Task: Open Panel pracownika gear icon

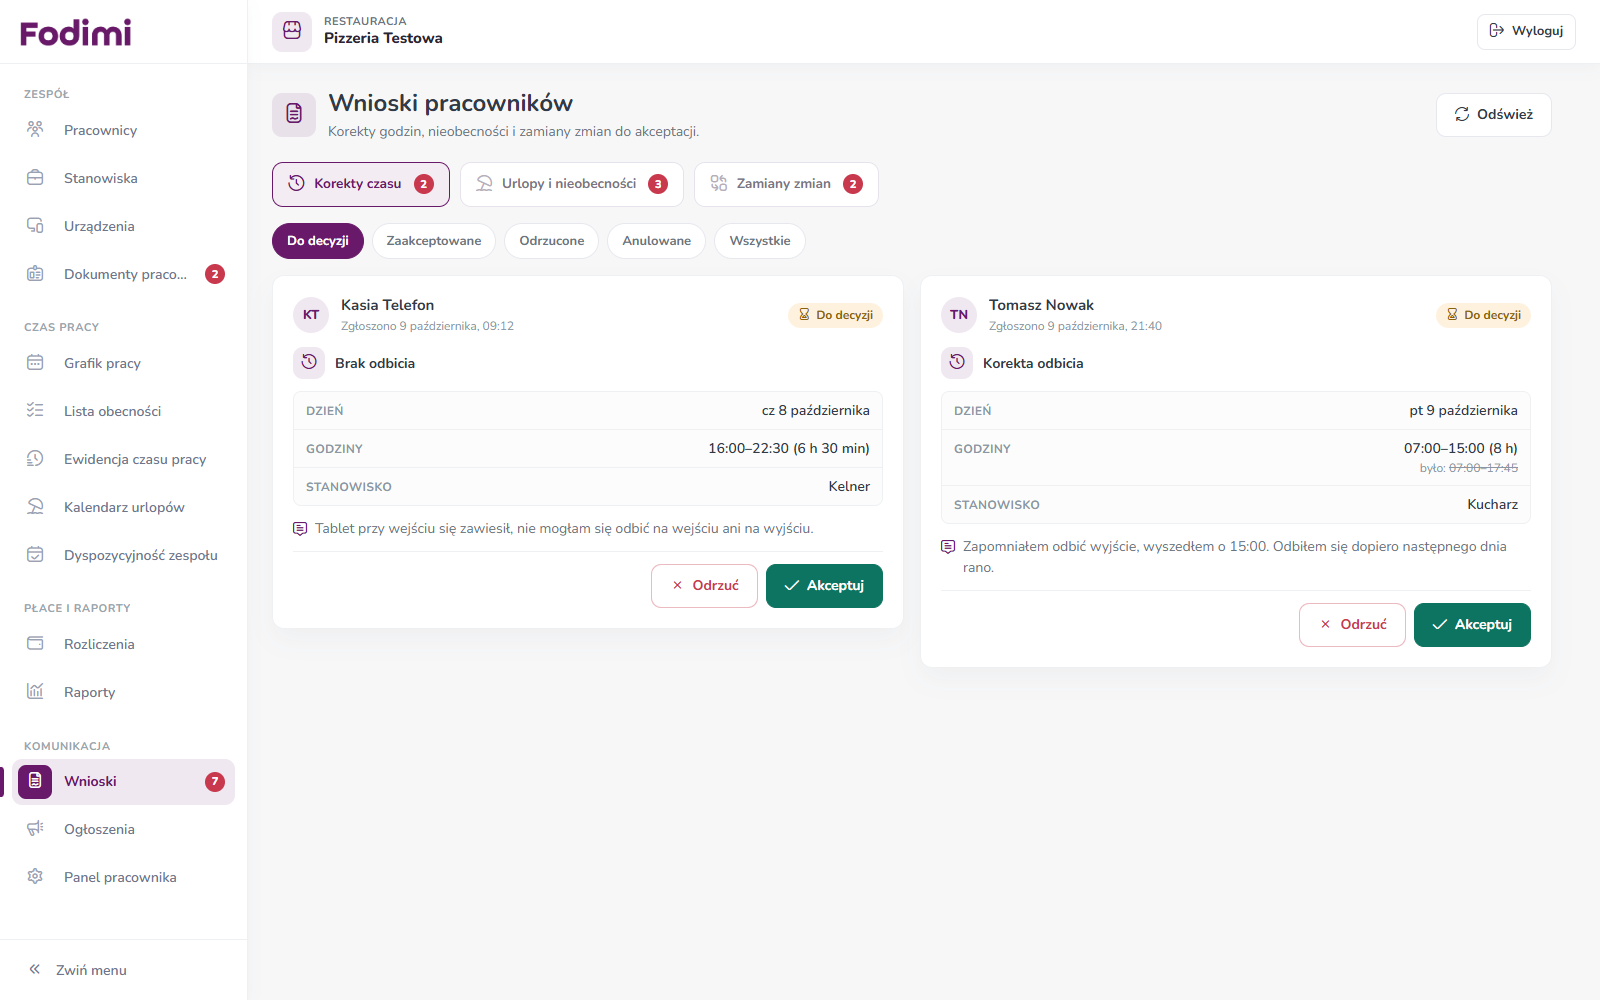Action: coord(35,877)
